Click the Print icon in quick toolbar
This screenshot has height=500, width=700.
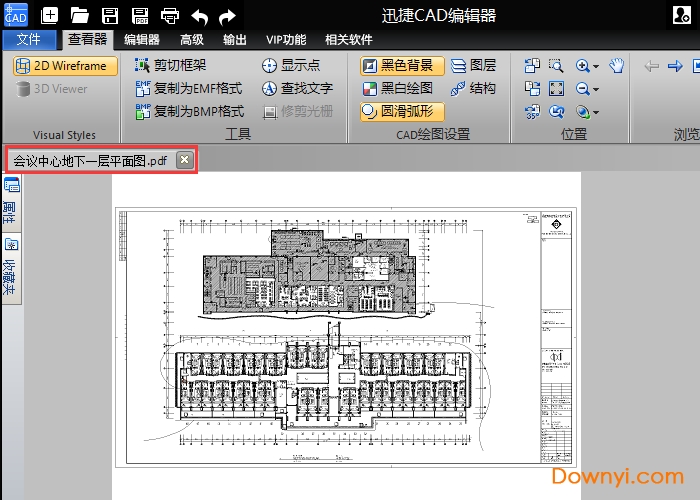(x=170, y=16)
